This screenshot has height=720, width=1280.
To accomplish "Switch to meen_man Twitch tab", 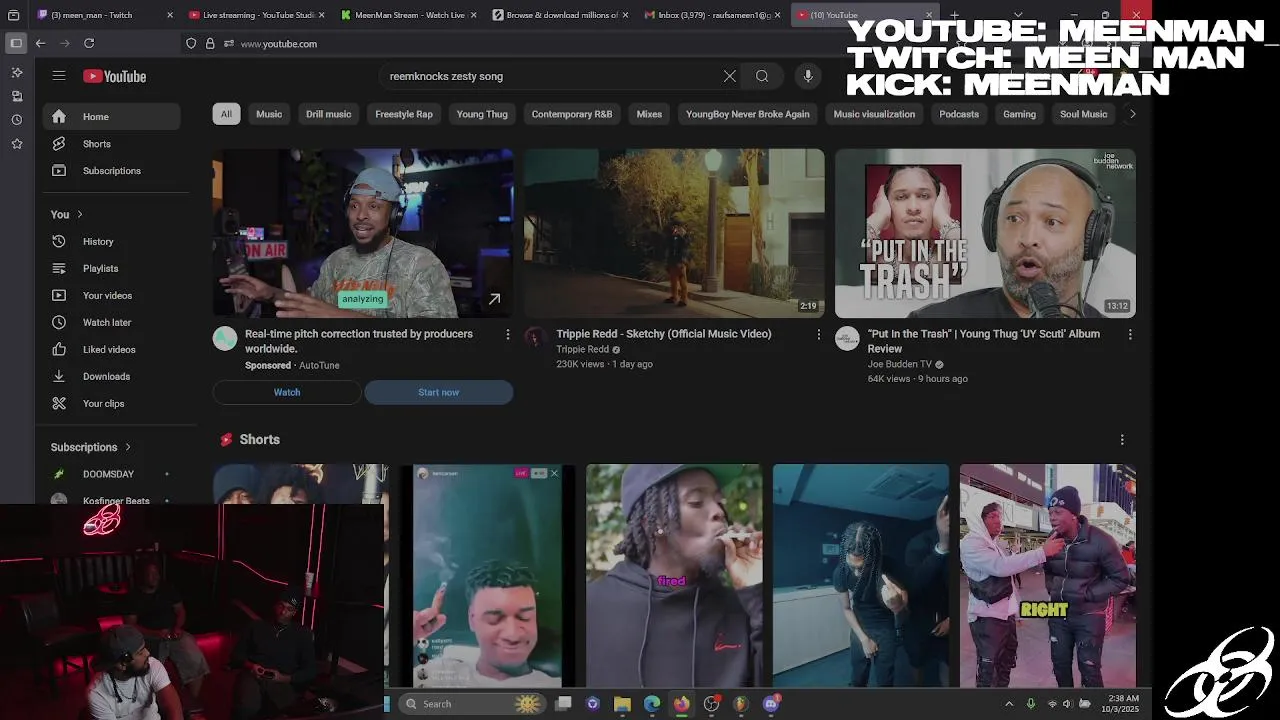I will click(105, 15).
